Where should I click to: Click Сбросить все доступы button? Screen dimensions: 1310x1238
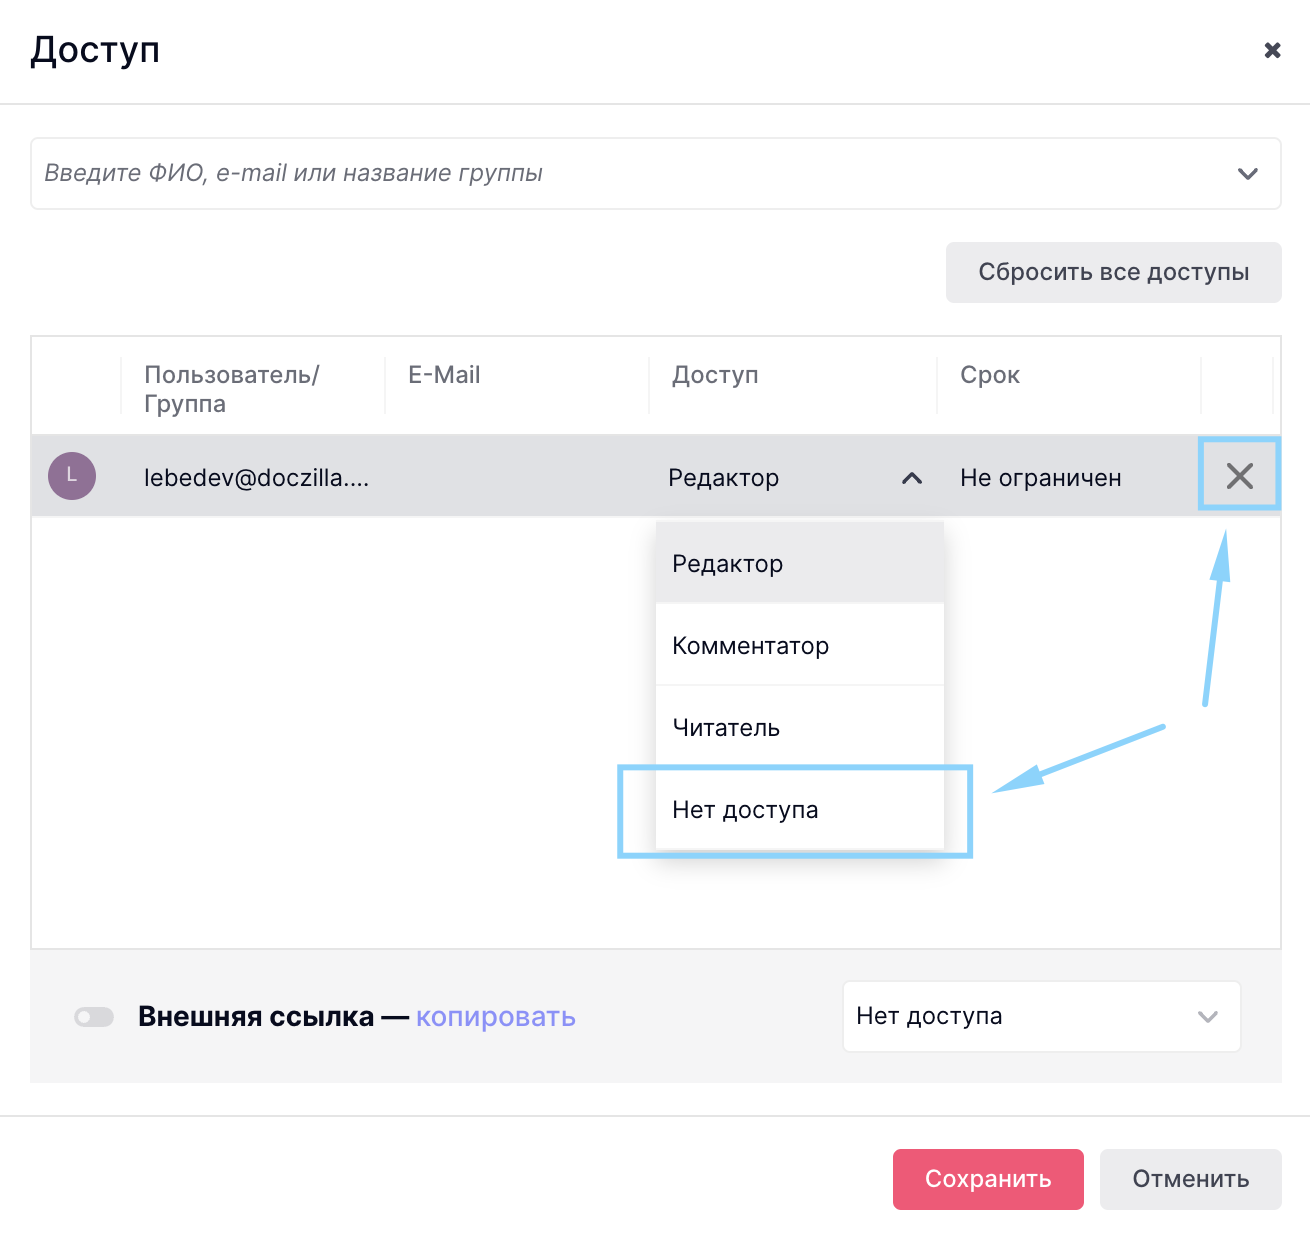[1113, 272]
